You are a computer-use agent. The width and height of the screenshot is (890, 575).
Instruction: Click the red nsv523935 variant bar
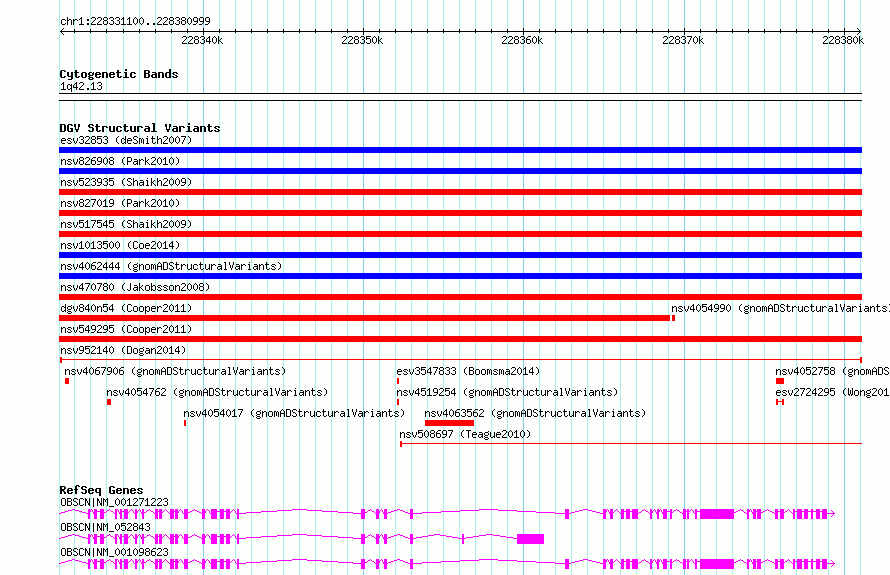pos(460,192)
